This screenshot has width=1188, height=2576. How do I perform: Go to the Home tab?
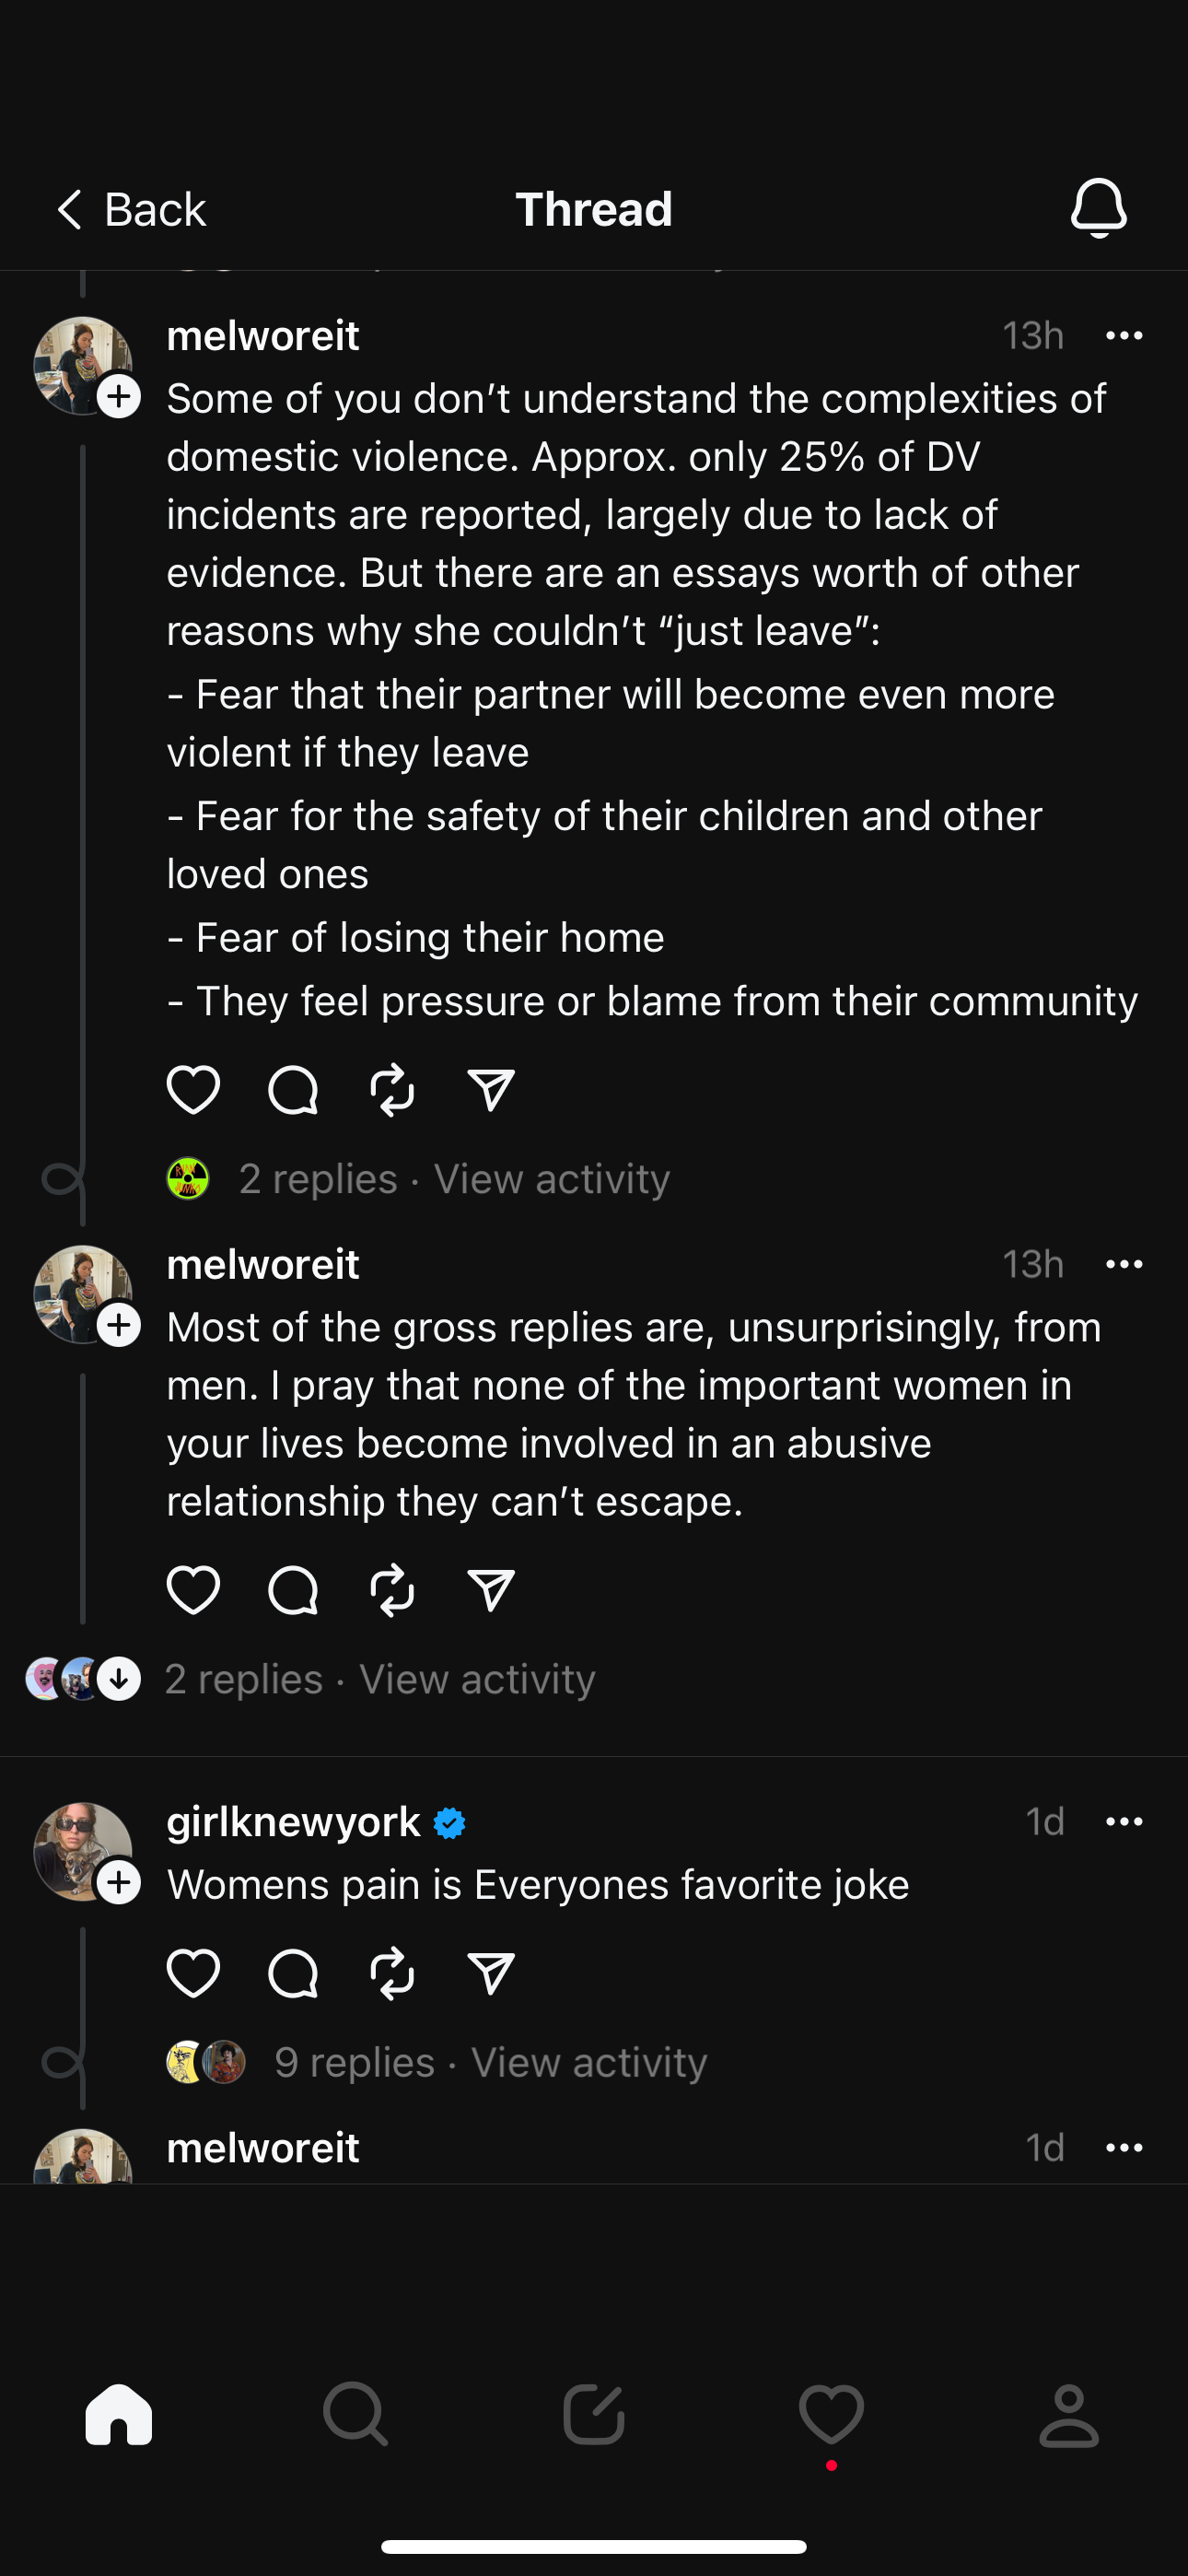pos(119,2415)
